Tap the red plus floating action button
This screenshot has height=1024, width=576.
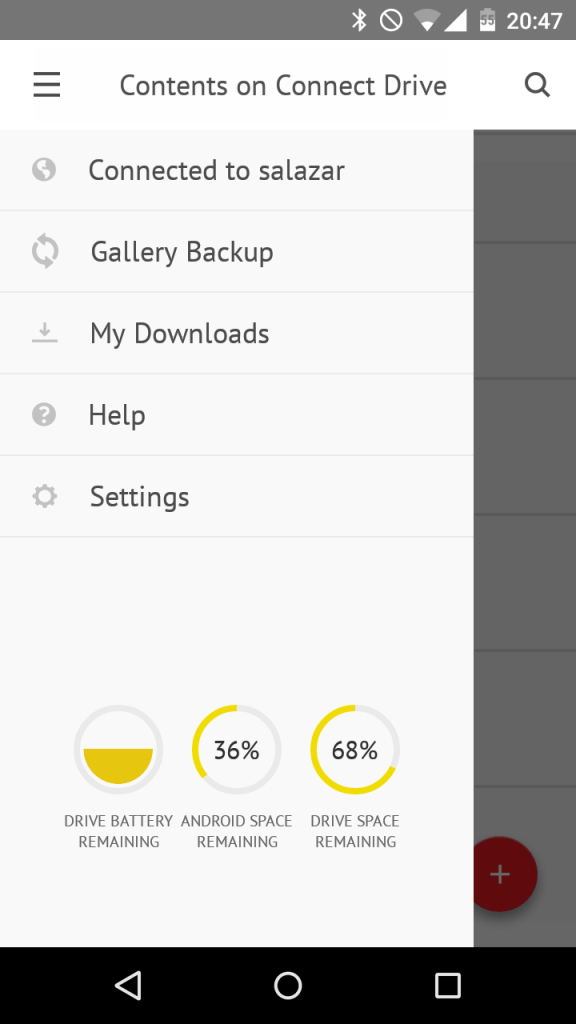tap(499, 874)
